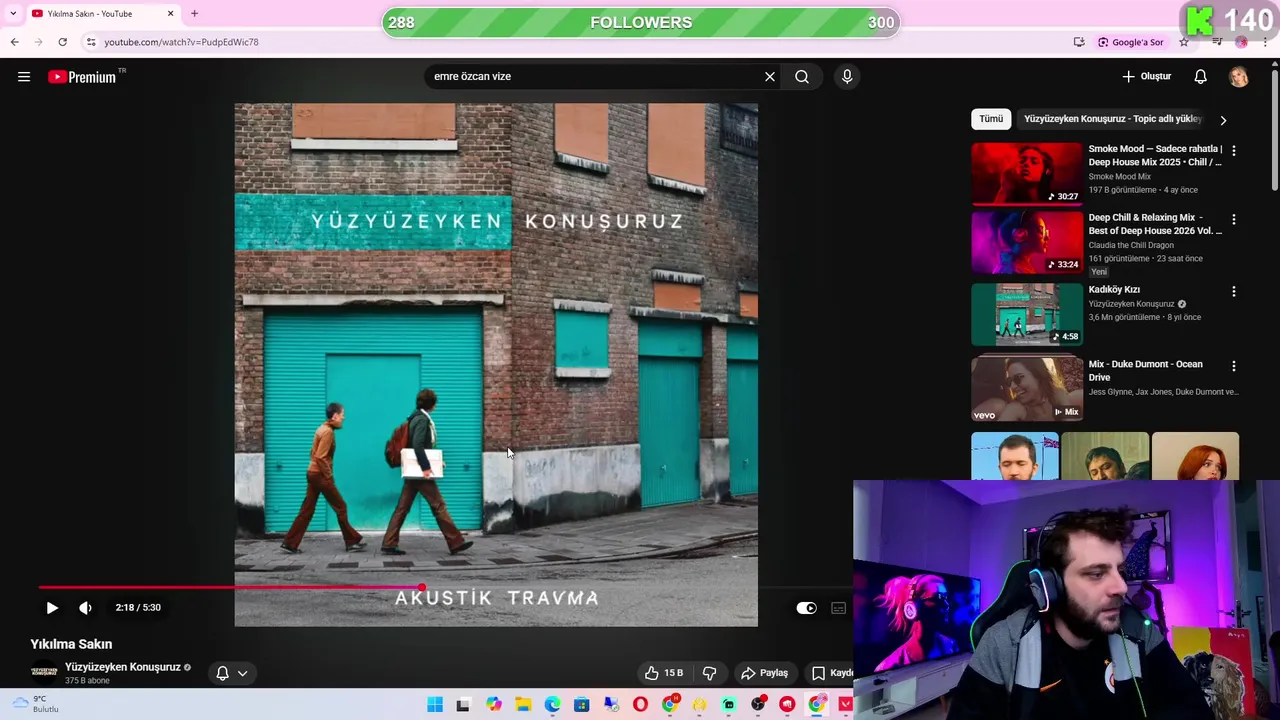1280x720 pixels.
Task: Open File Explorer from the taskbar
Action: [x=523, y=705]
